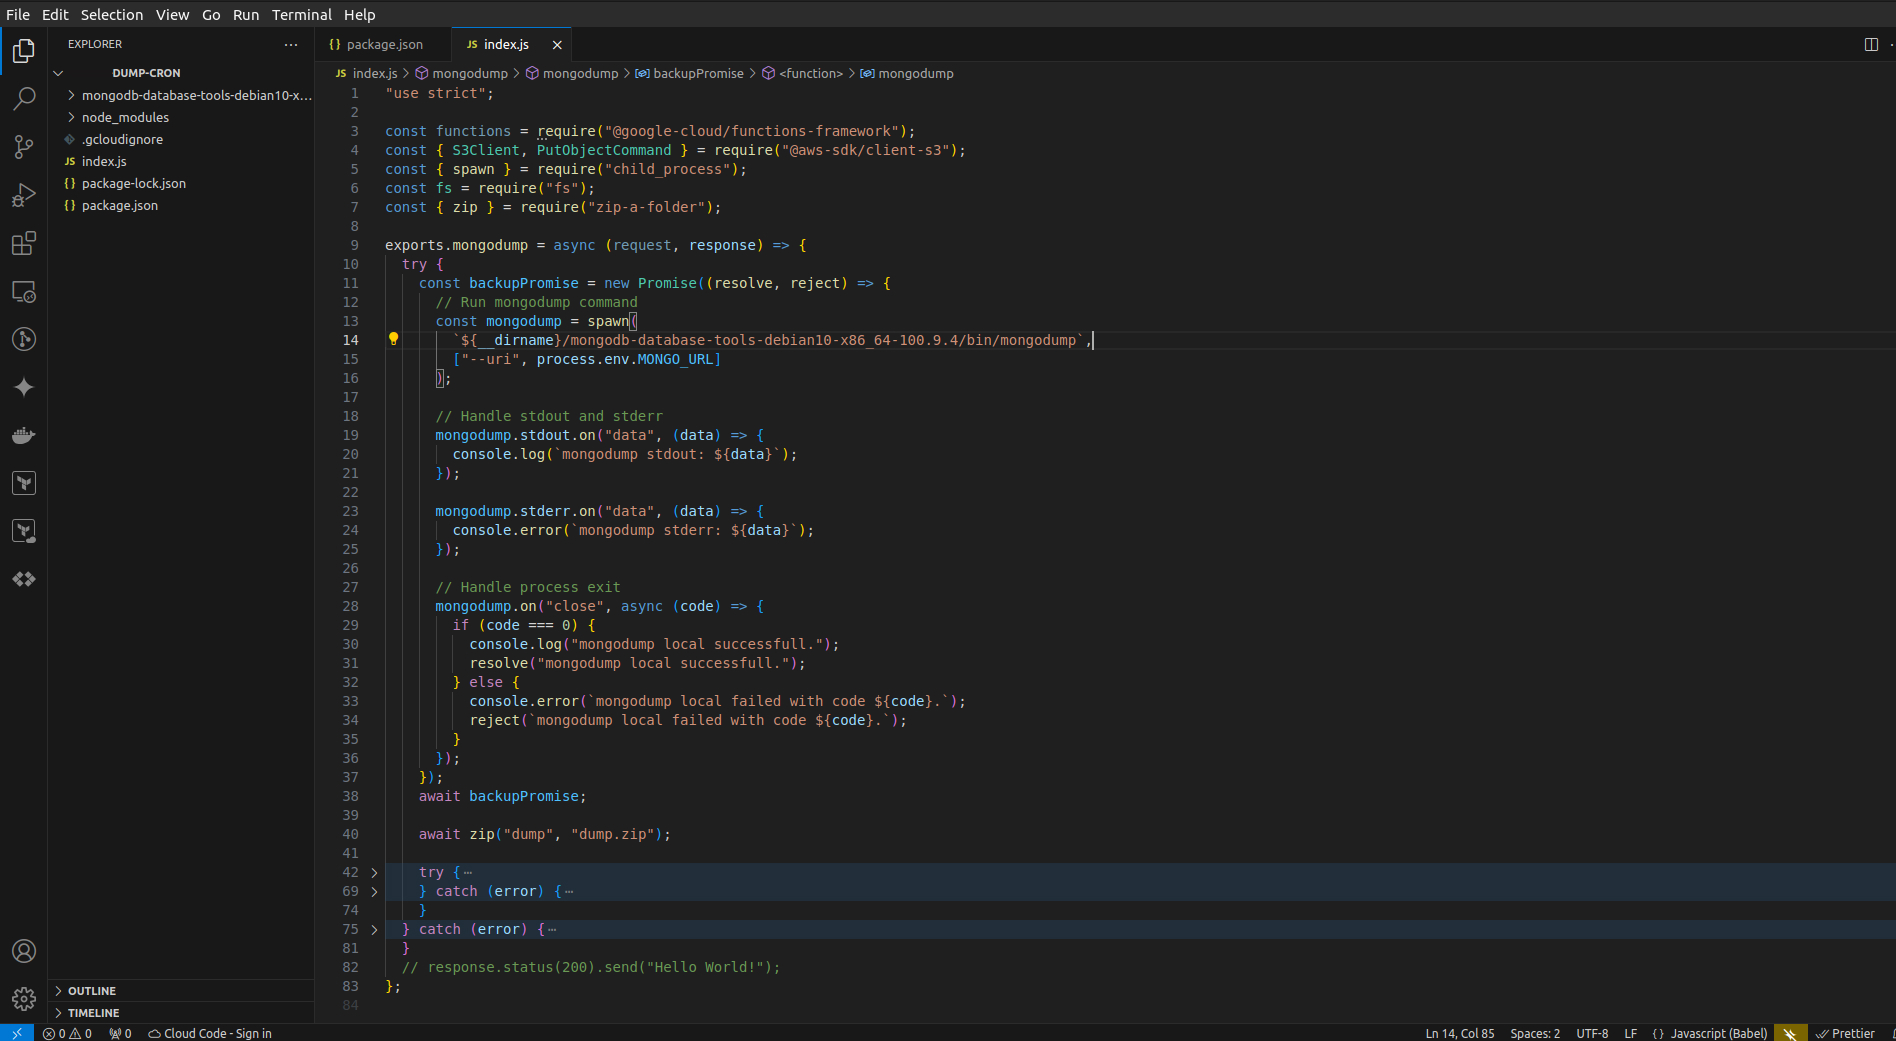Open the Accounts icon in activity bar

[x=24, y=951]
